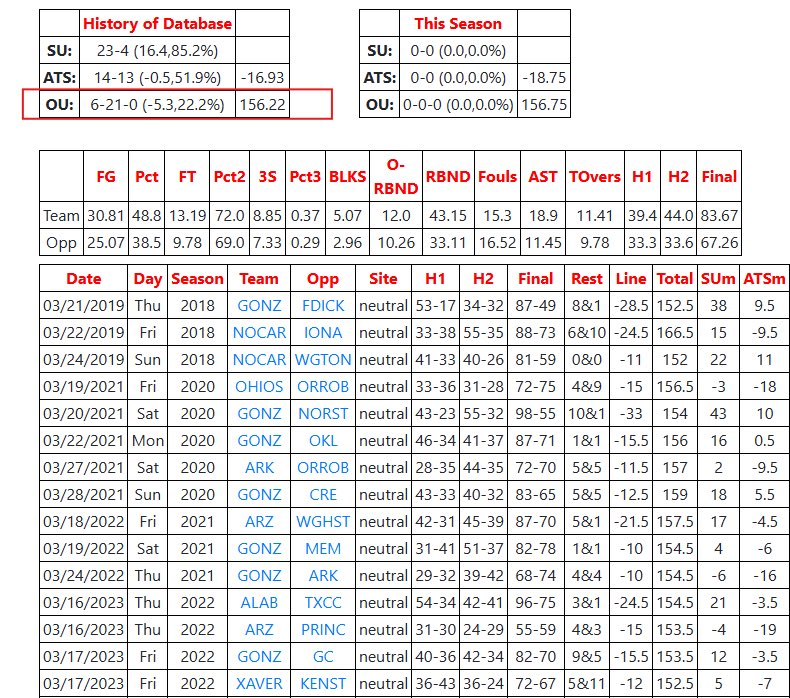Select the Line column header
Viewport: 790px width, 698px height.
[631, 279]
